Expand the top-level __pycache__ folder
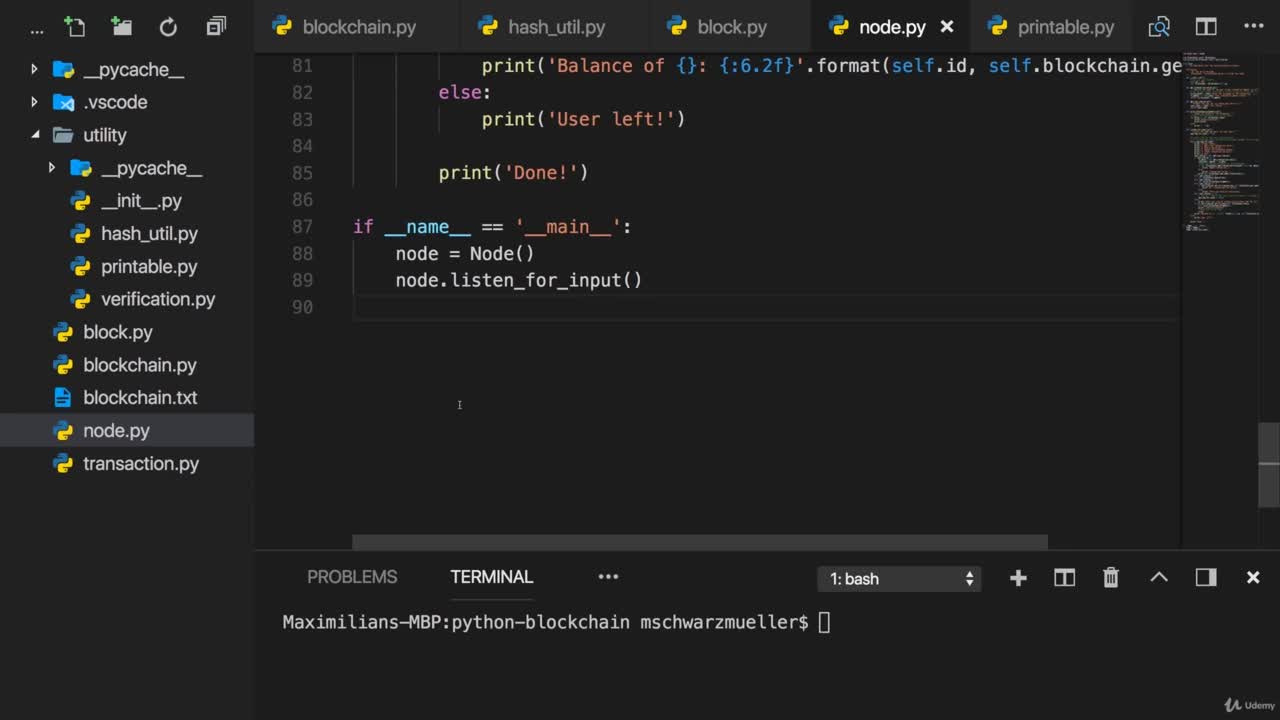Screen dimensions: 1280x720 click(34, 69)
